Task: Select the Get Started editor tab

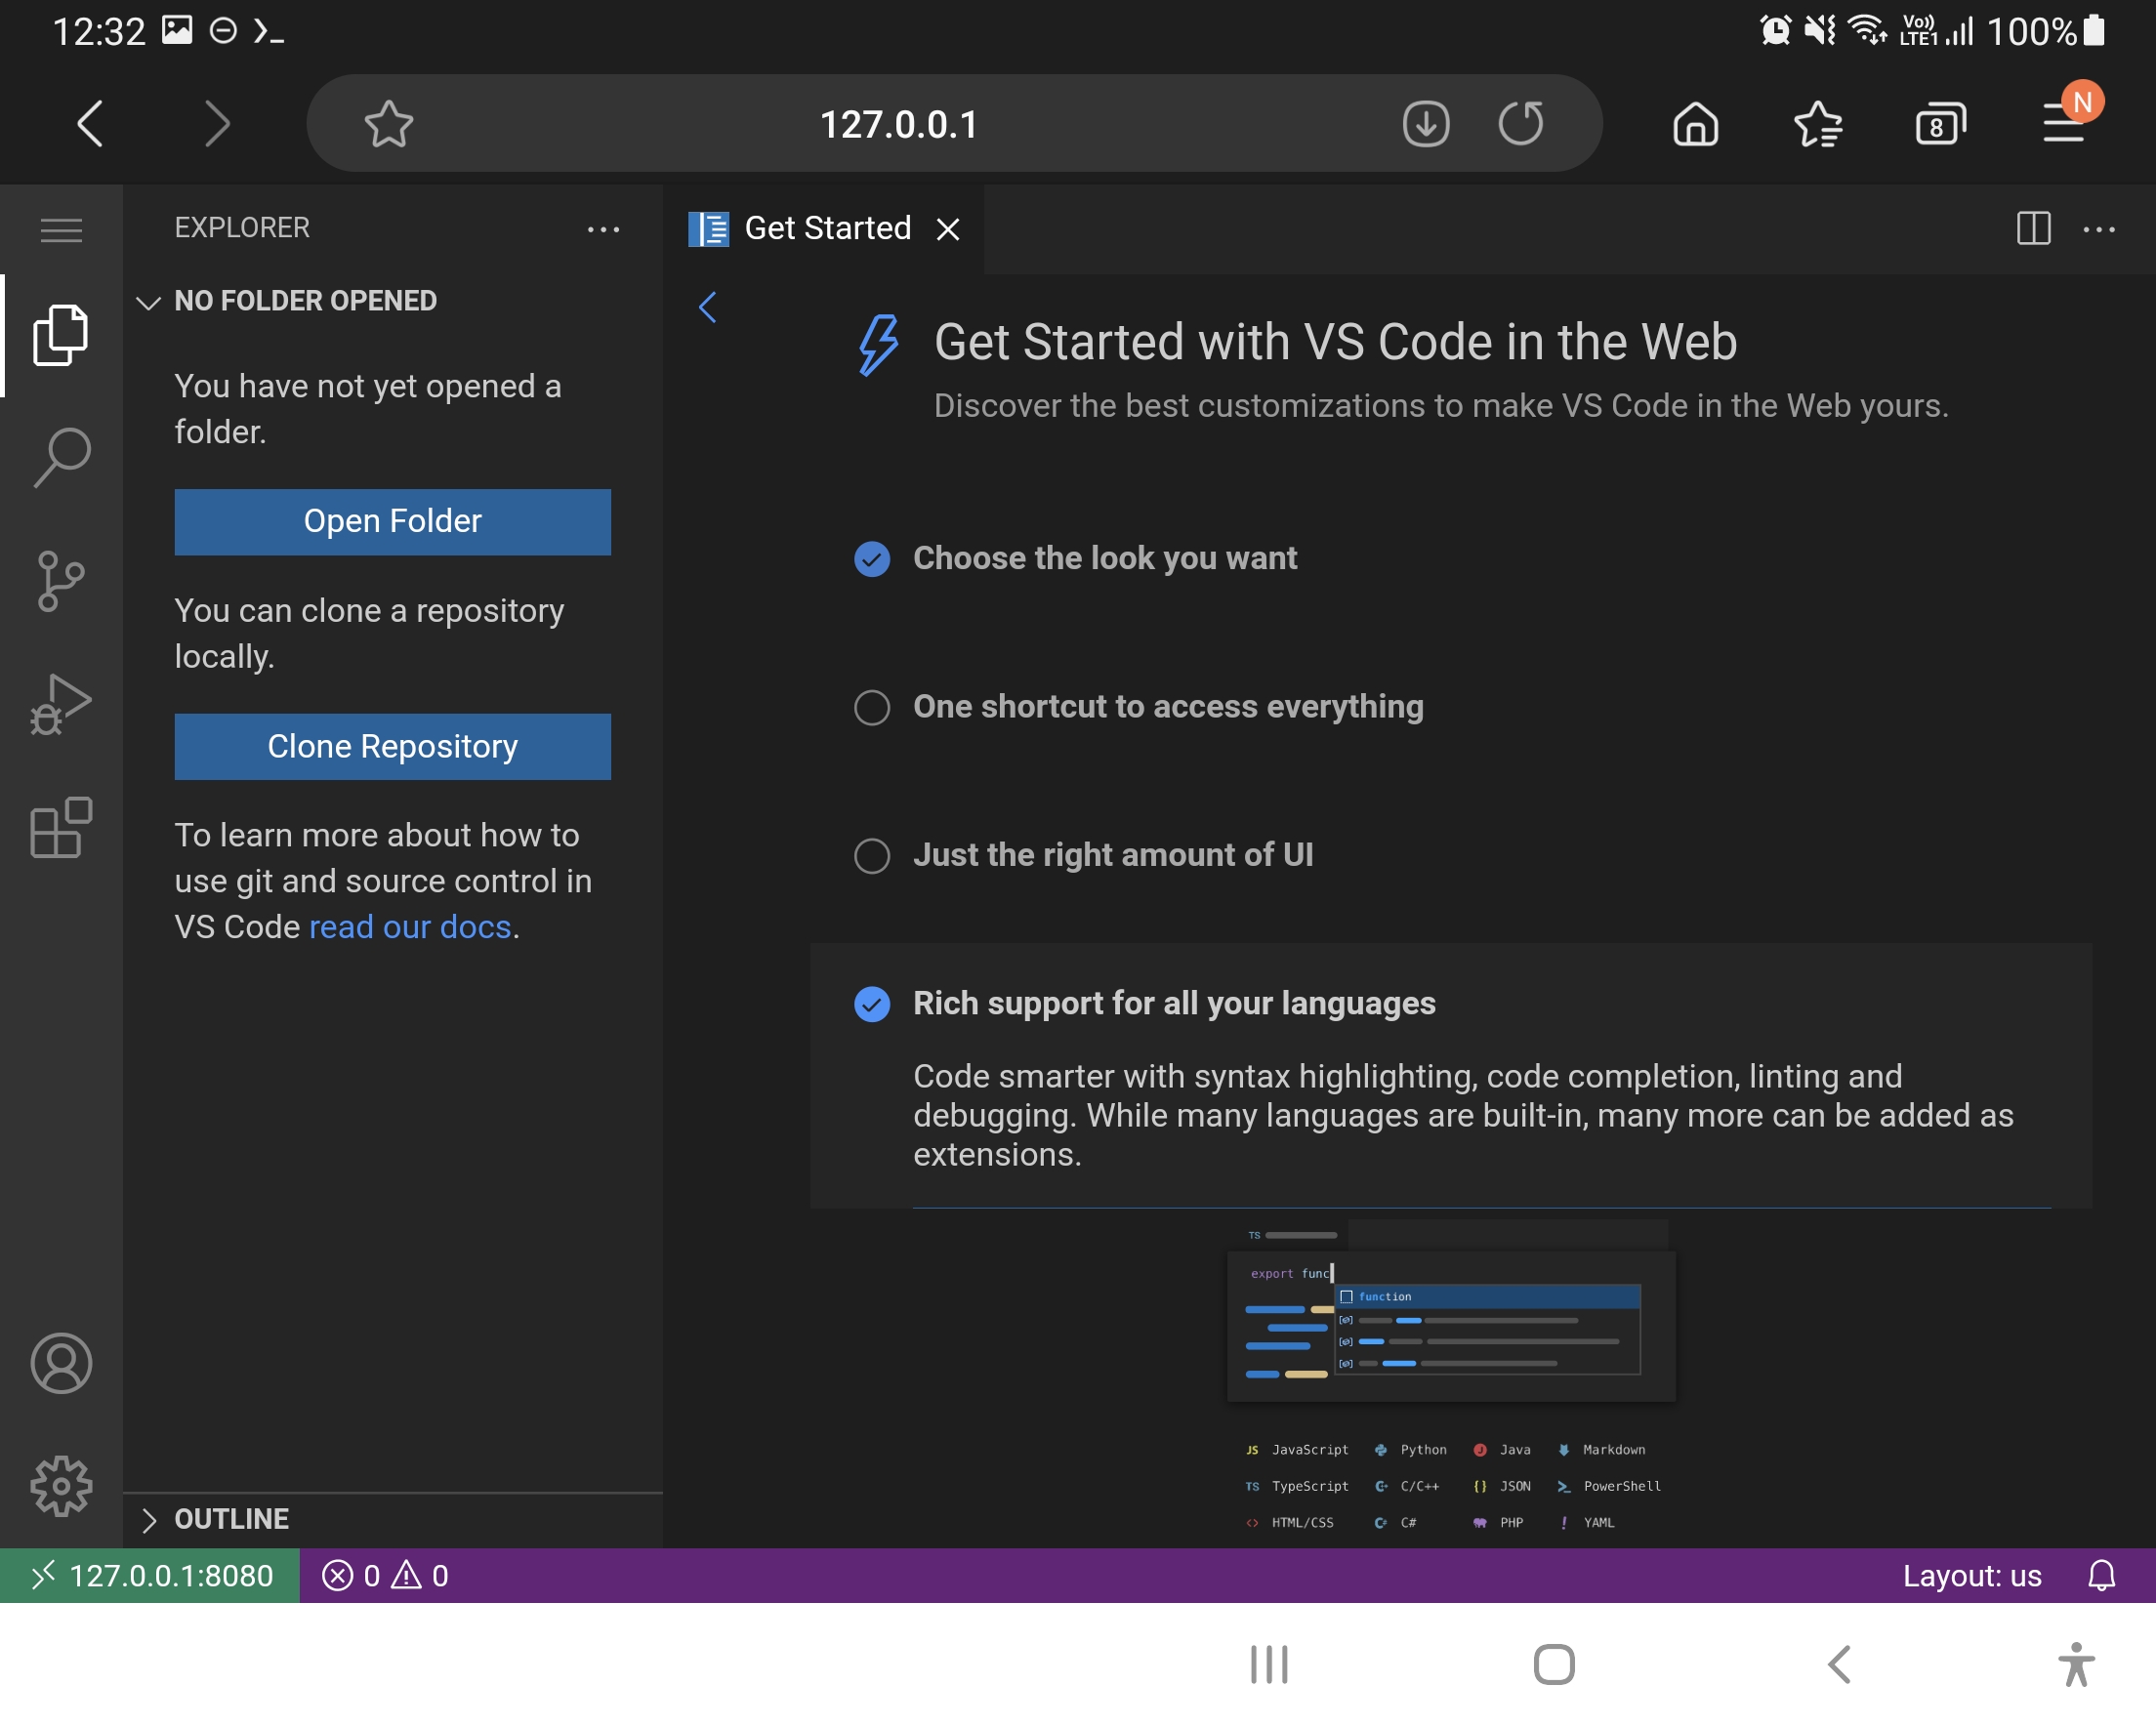Action: [826, 229]
